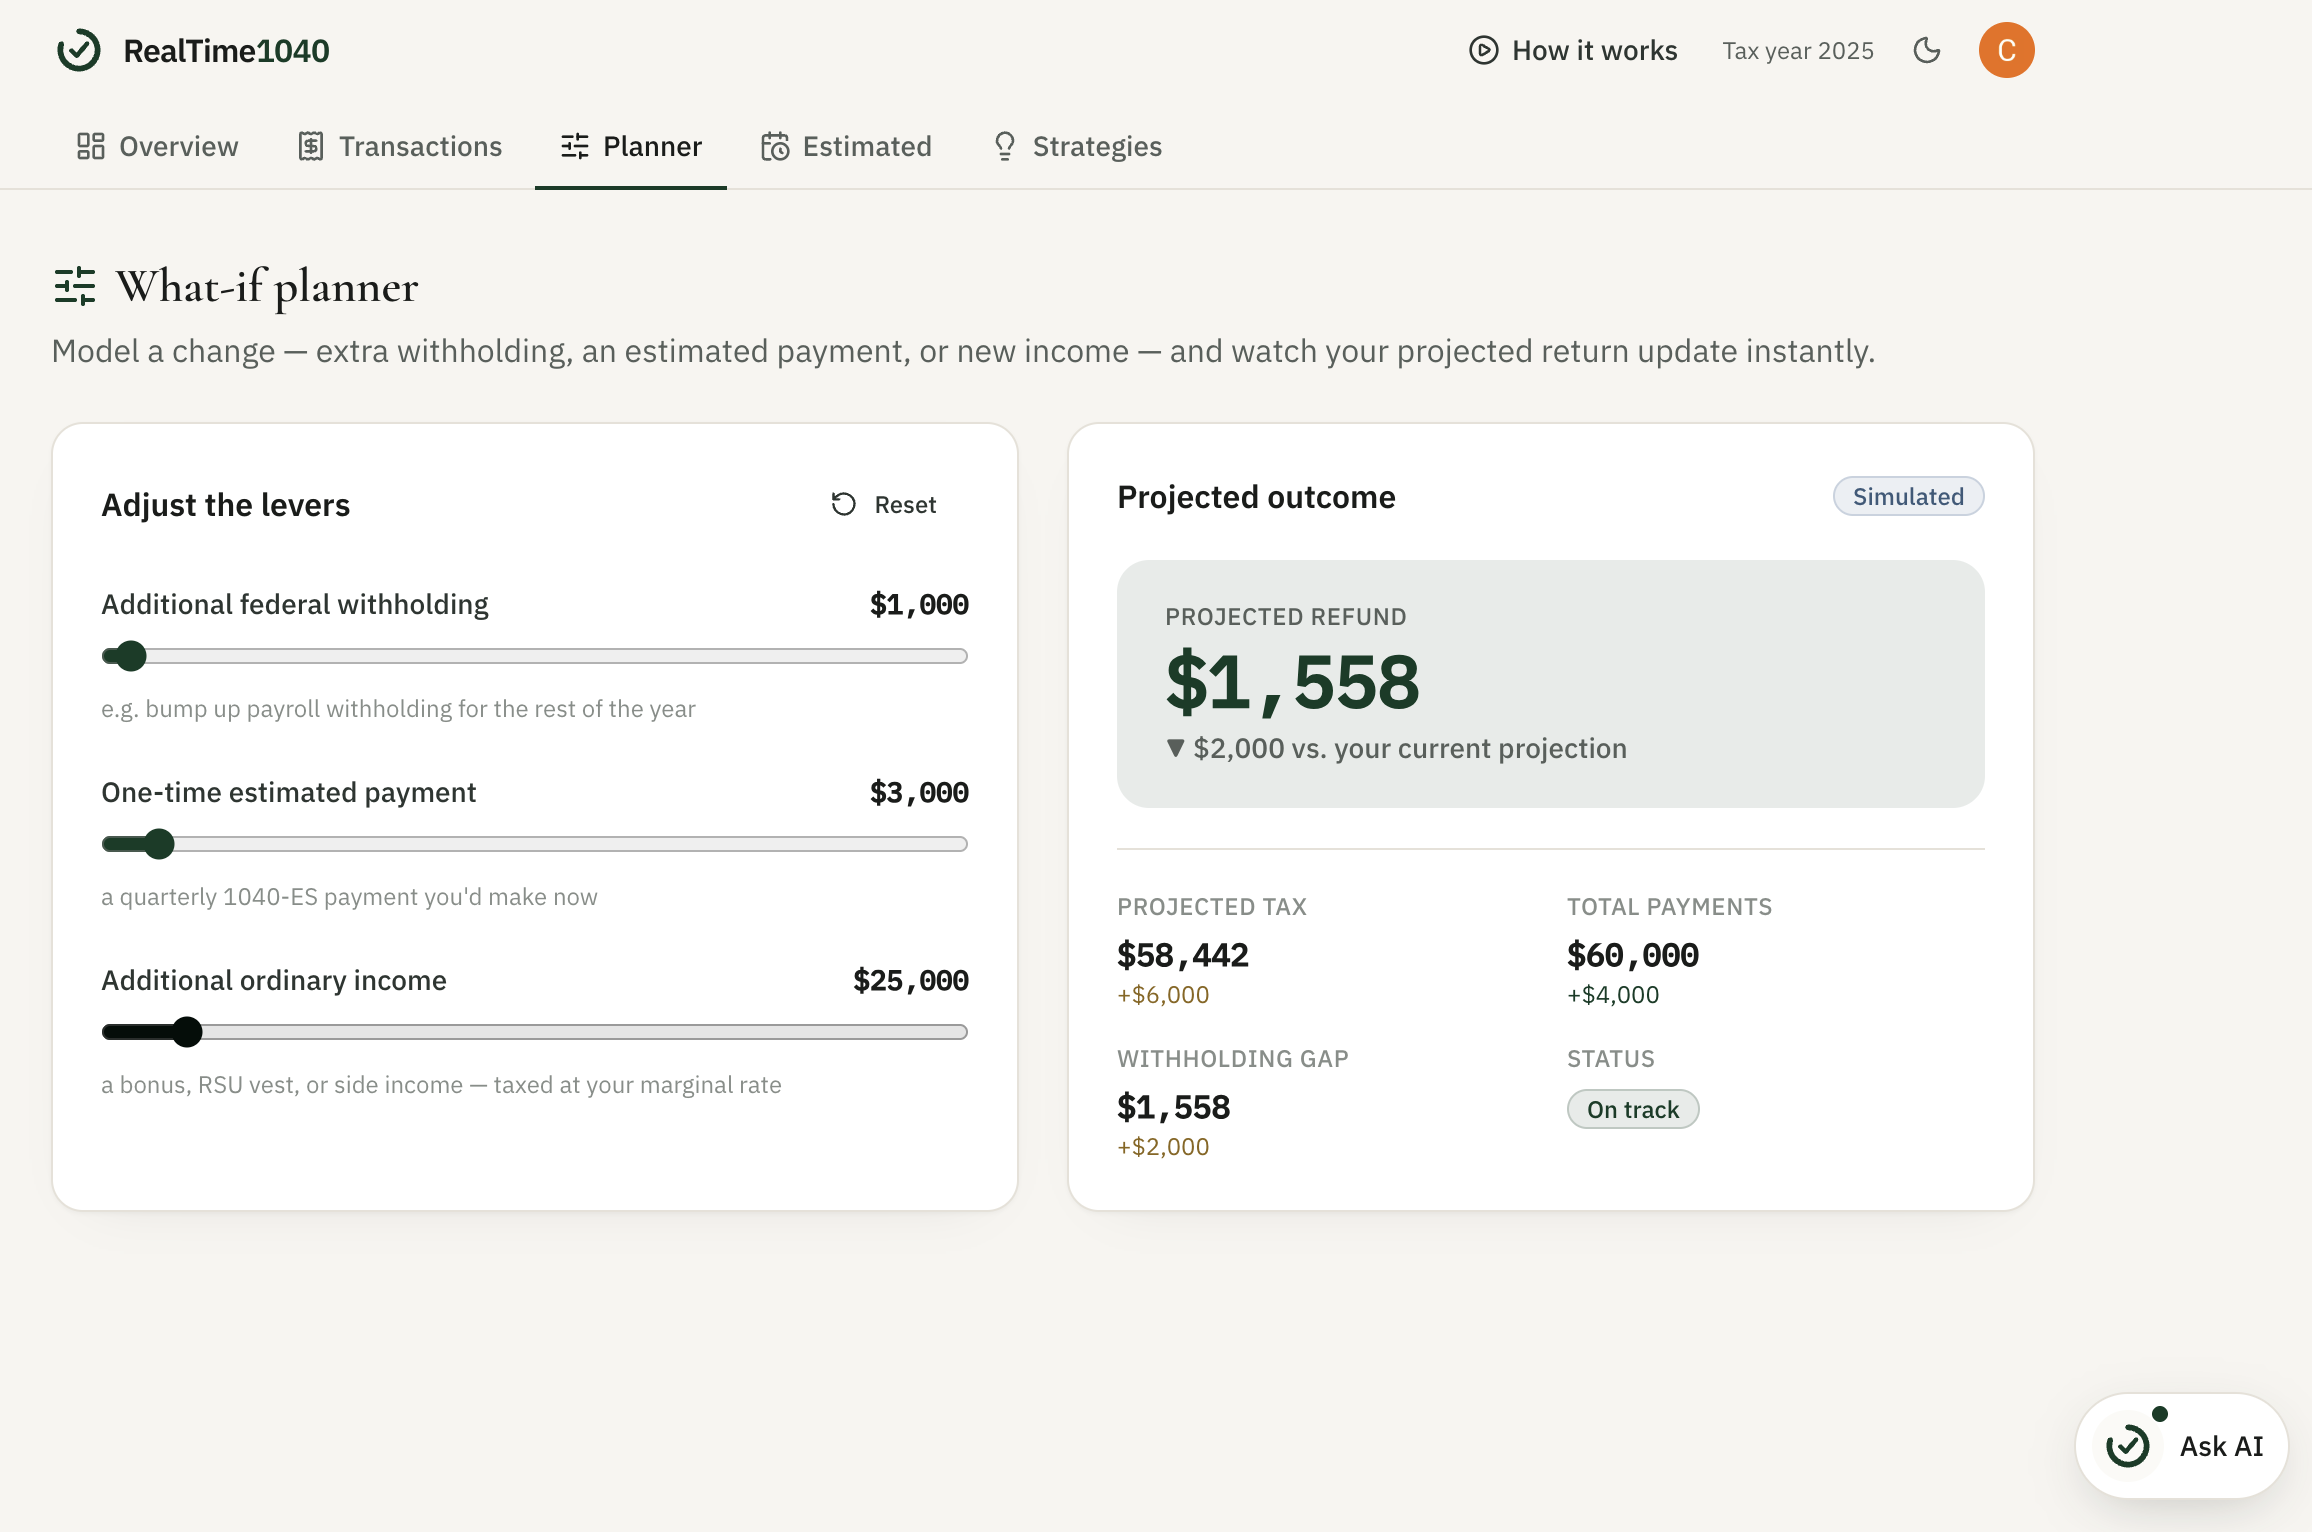
Task: Click the quarterly 1040-ES payment hint text
Action: point(349,897)
